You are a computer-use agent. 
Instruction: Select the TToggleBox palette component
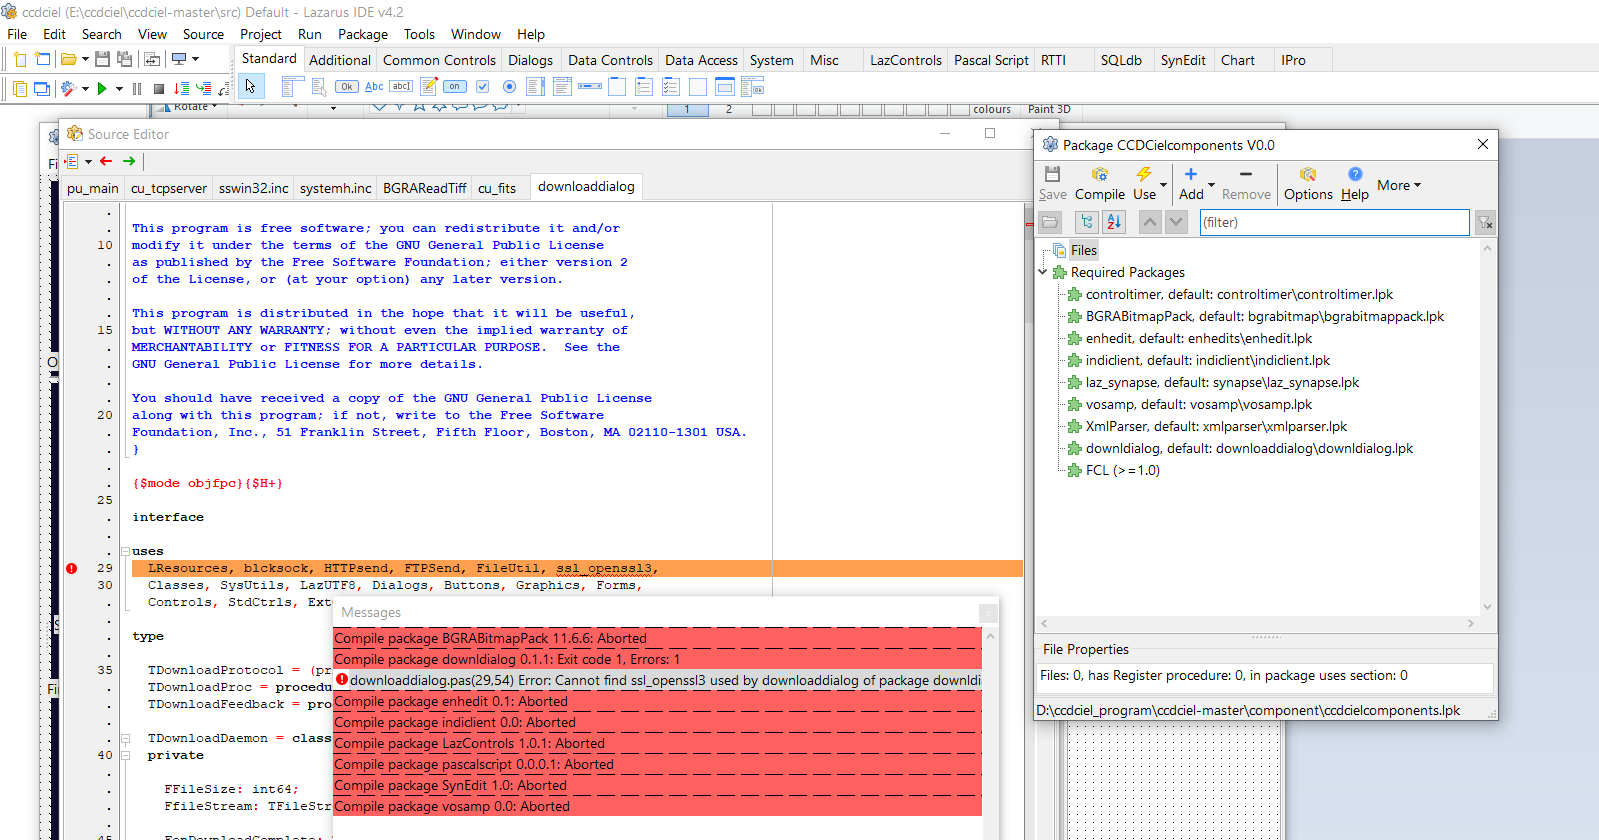pyautogui.click(x=455, y=87)
